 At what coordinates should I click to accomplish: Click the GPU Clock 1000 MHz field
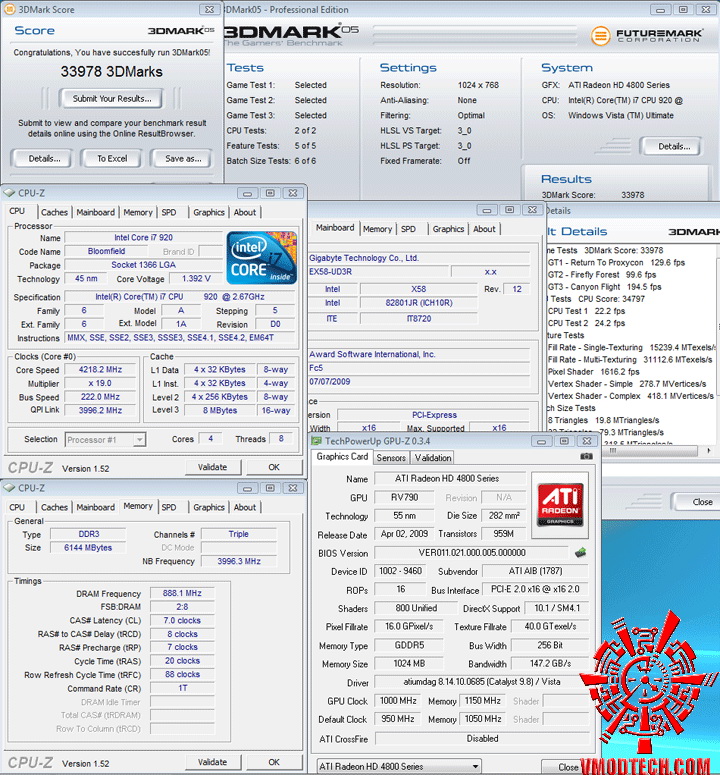click(x=398, y=701)
